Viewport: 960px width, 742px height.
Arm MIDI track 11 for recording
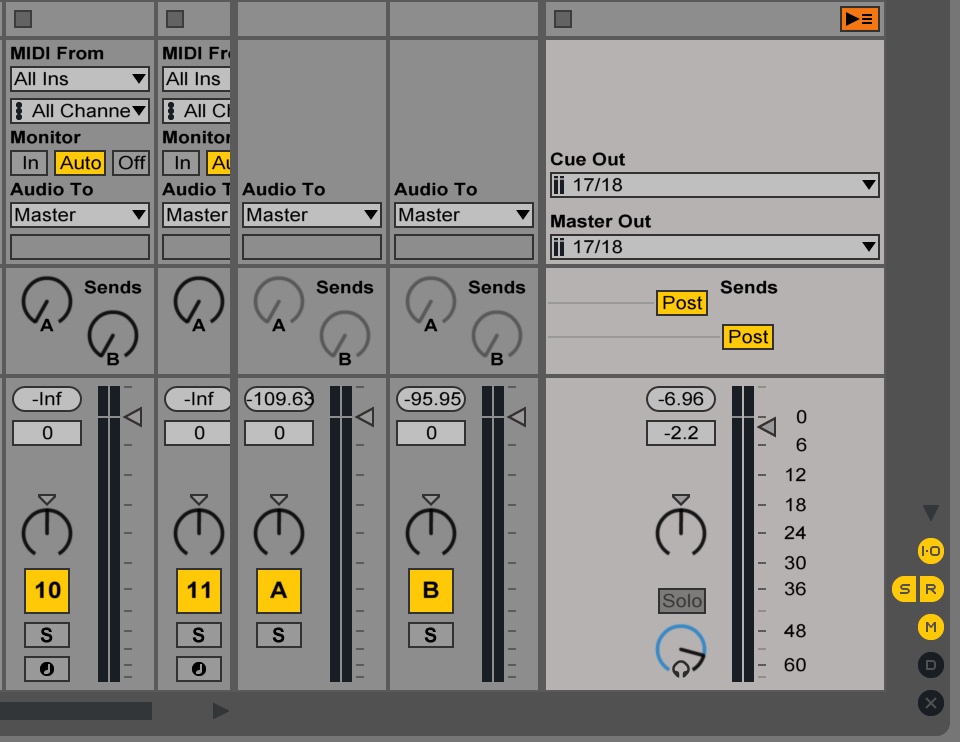(x=198, y=669)
